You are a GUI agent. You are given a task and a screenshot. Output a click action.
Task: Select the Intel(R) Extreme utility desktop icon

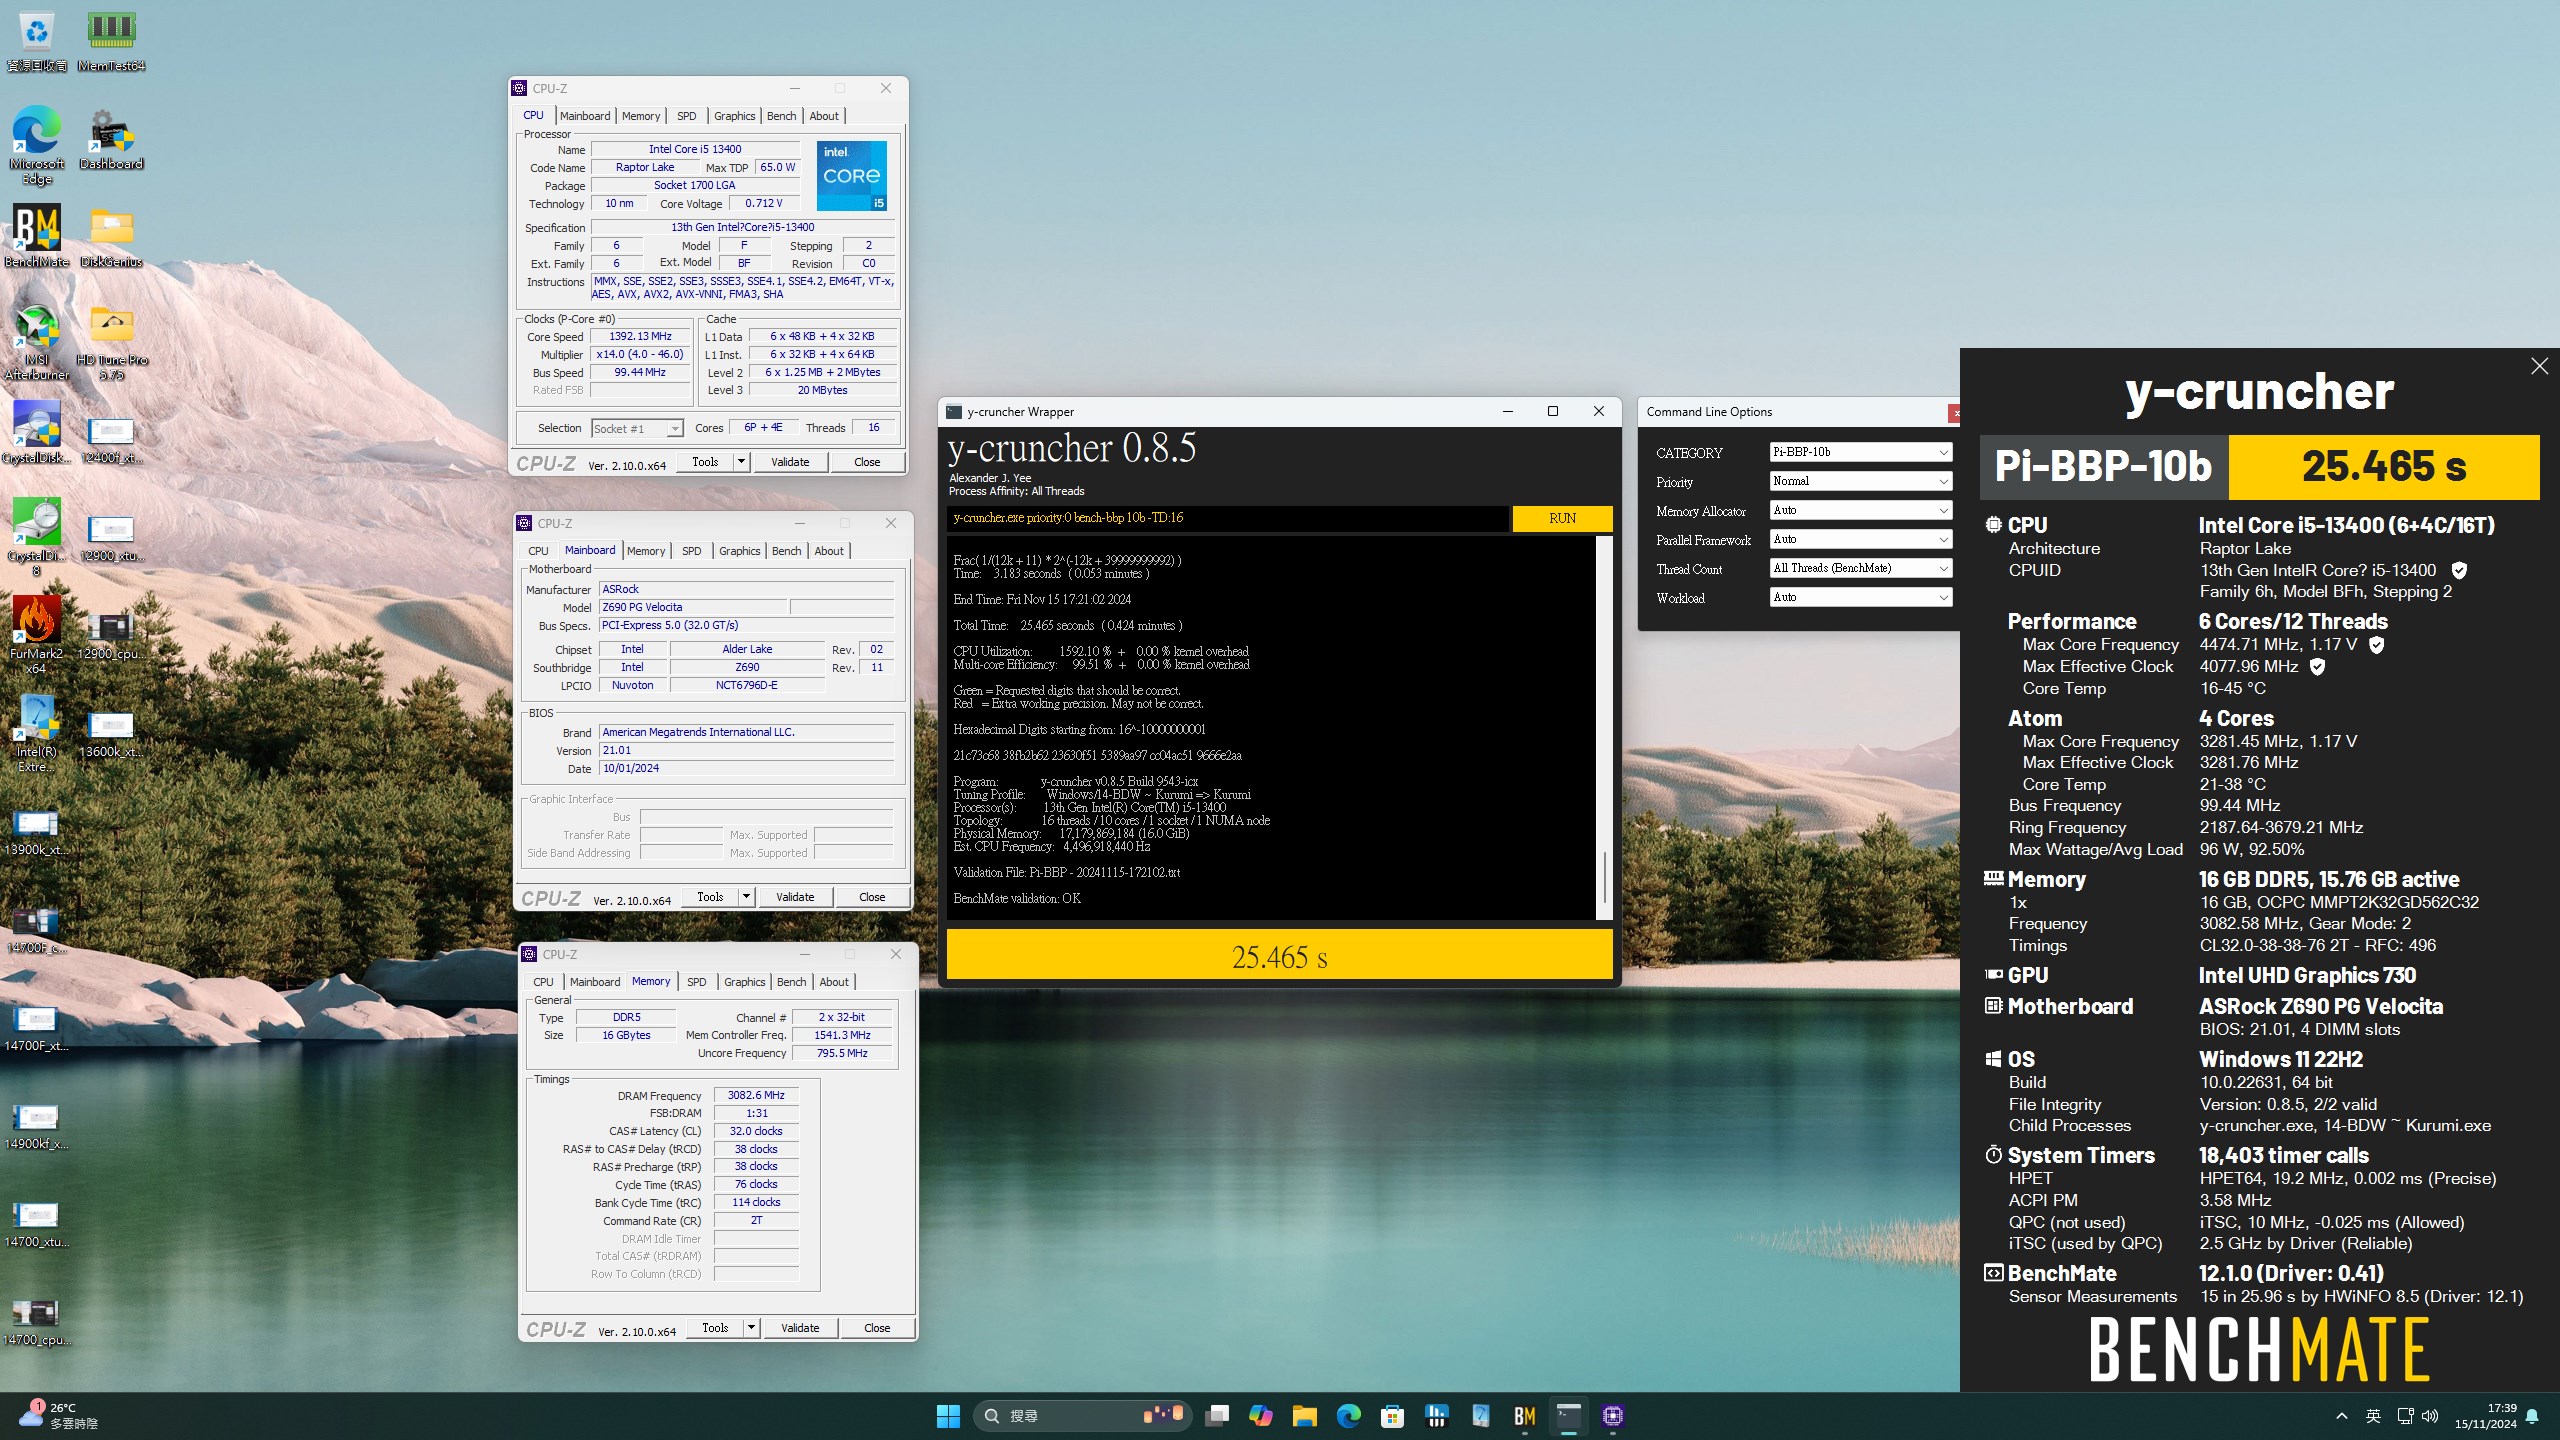pos(37,733)
